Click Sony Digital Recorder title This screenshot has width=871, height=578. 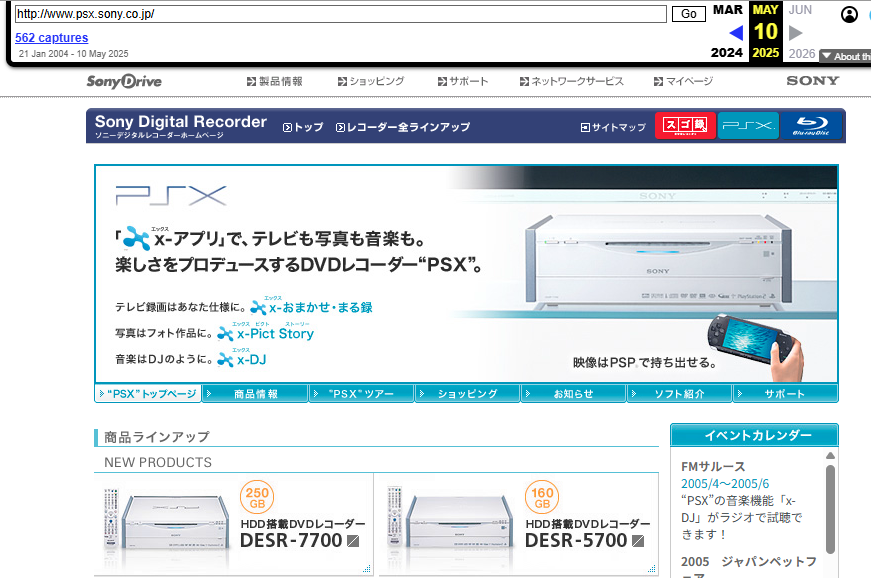point(181,122)
